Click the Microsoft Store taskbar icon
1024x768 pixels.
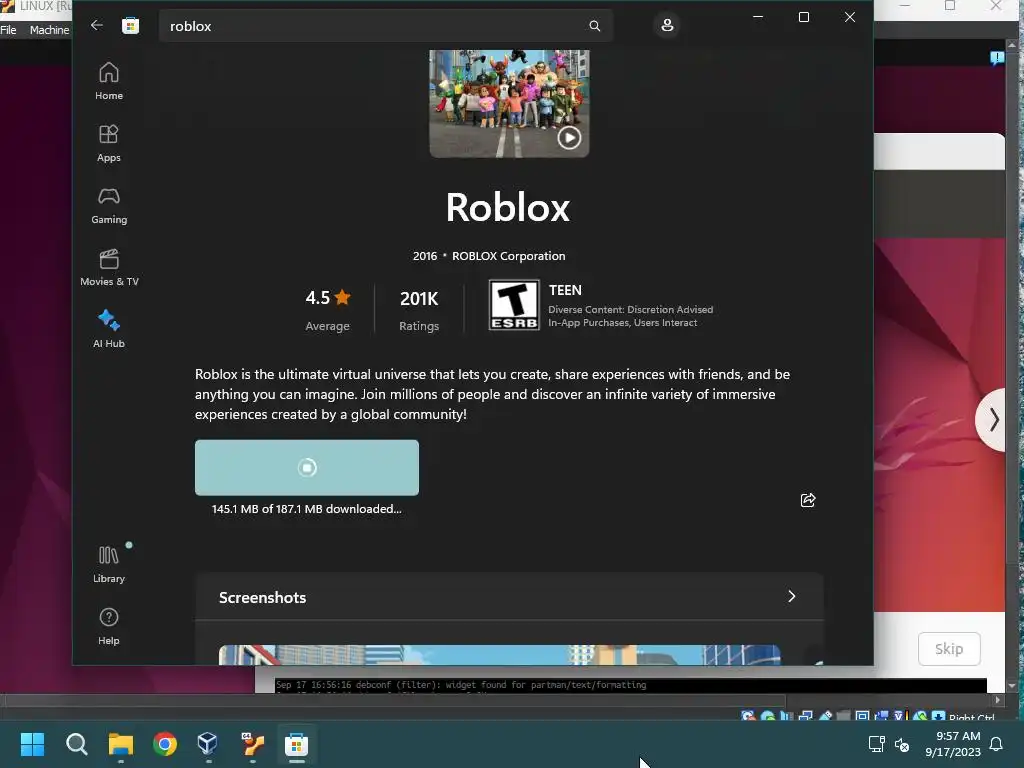click(x=296, y=744)
